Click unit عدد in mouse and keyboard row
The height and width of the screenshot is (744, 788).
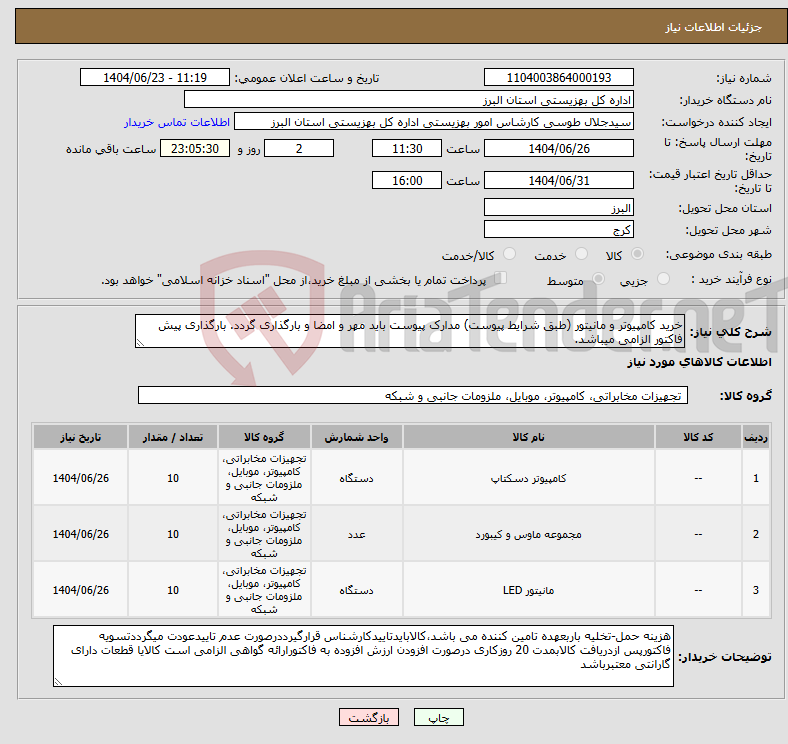tap(356, 534)
